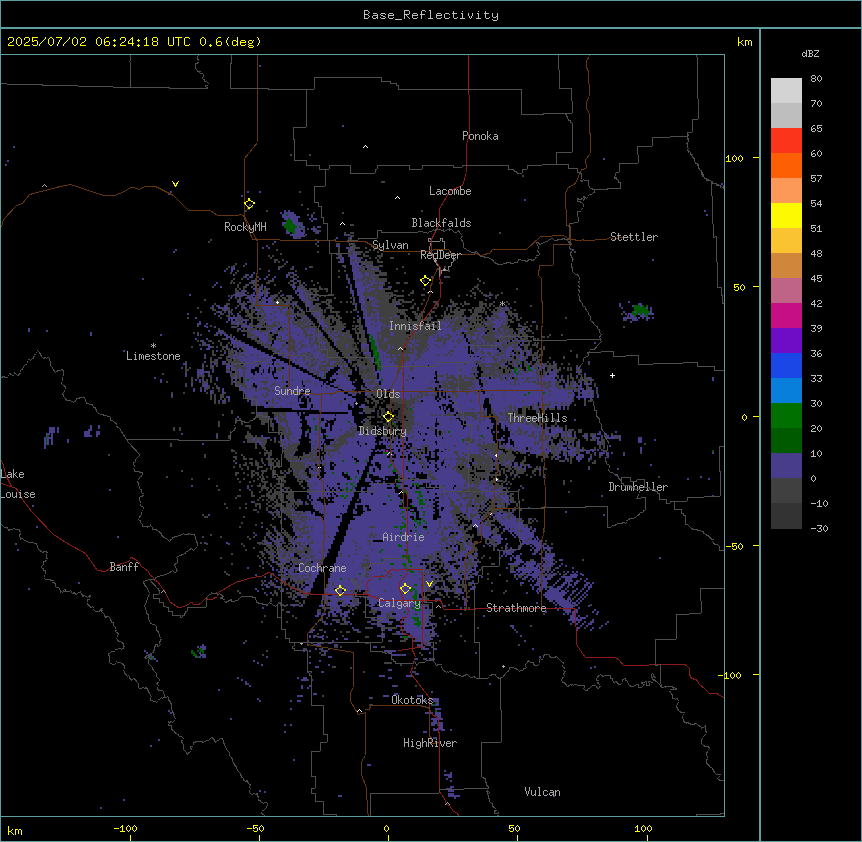Click the Innisfail city label
This screenshot has height=842, width=862.
pyautogui.click(x=415, y=326)
